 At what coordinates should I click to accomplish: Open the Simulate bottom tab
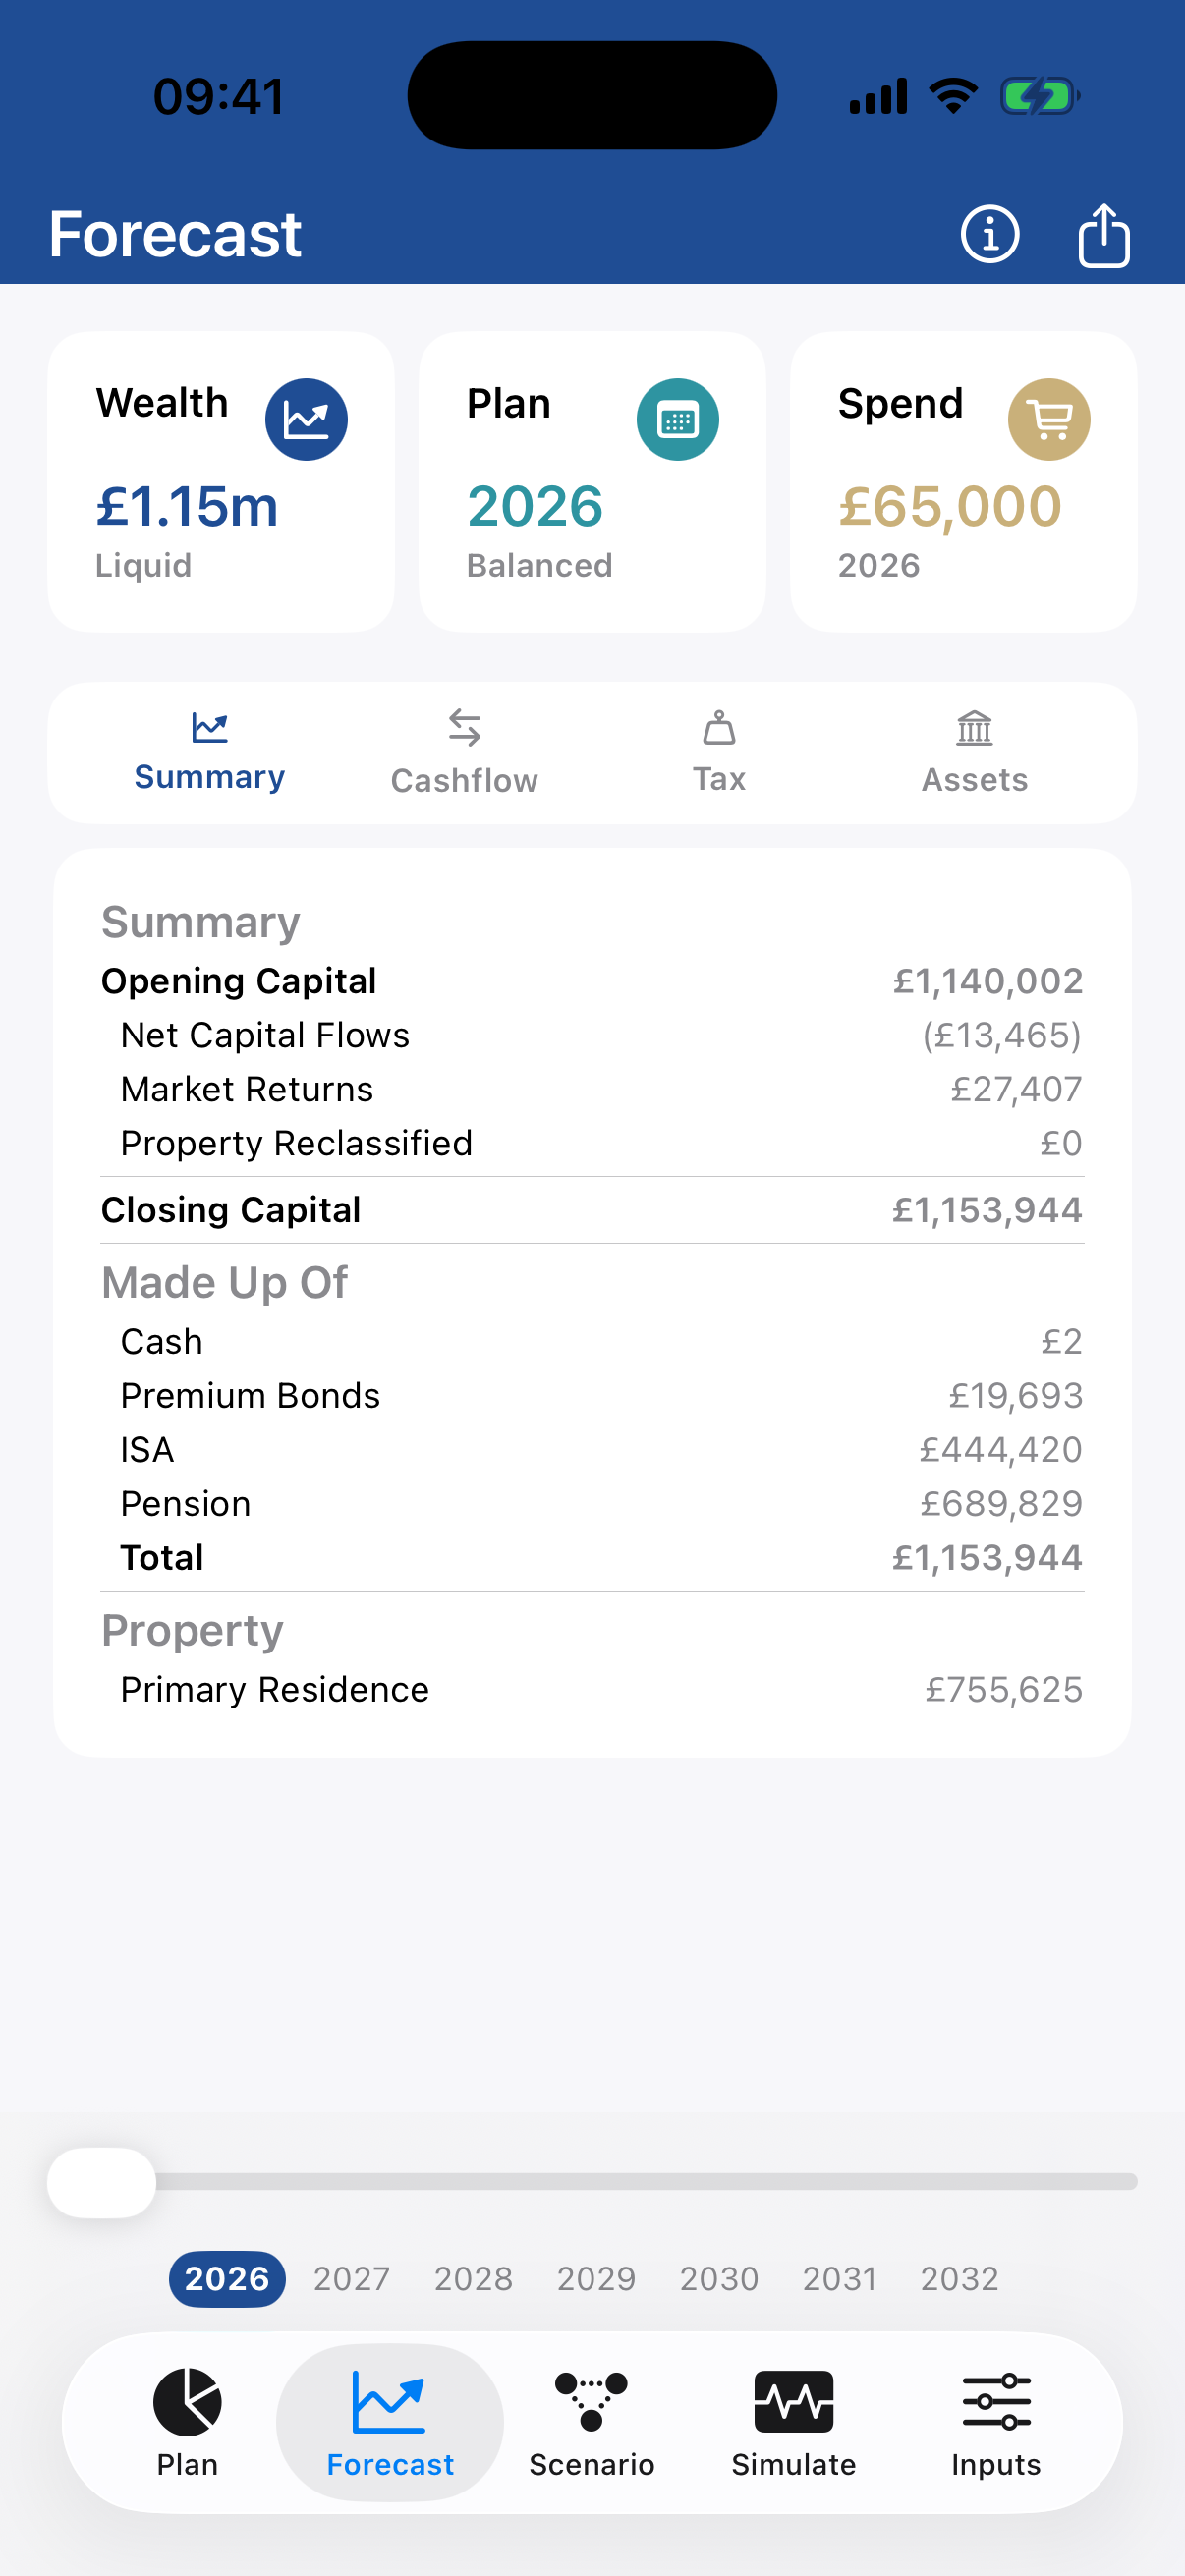pos(793,2421)
